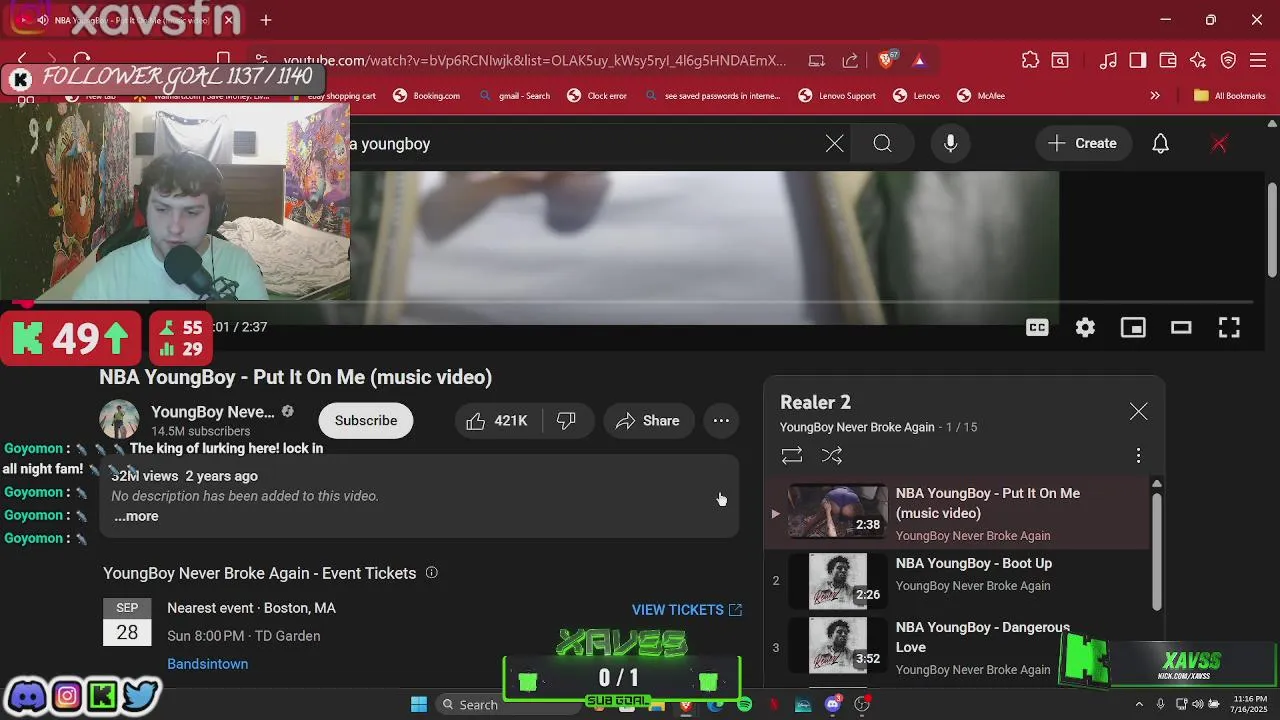
Task: Toggle playlist shuffle
Action: 831,456
